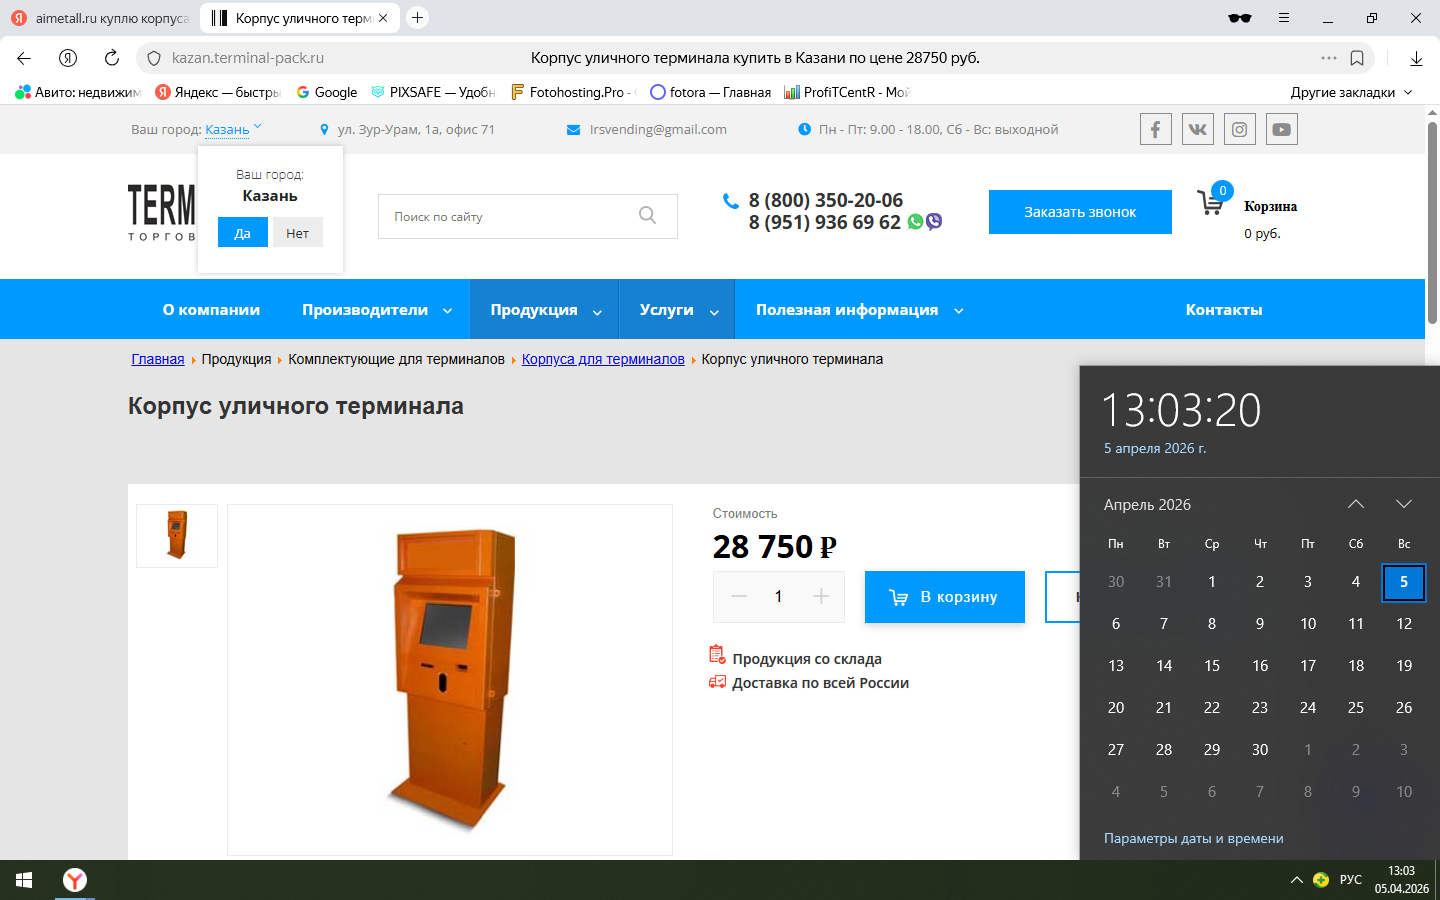The width and height of the screenshot is (1440, 900).
Task: Open 'ProfiTCentR' bookmark
Action: point(846,92)
